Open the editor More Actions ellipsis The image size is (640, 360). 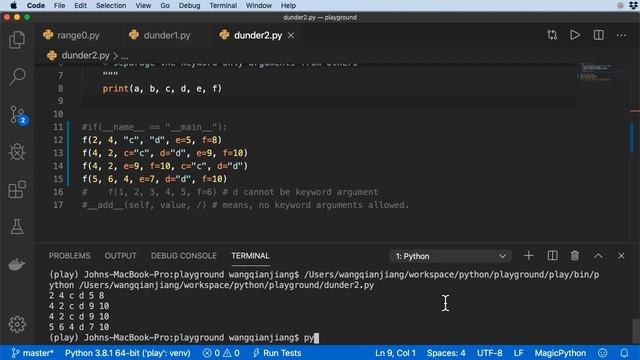(621, 36)
